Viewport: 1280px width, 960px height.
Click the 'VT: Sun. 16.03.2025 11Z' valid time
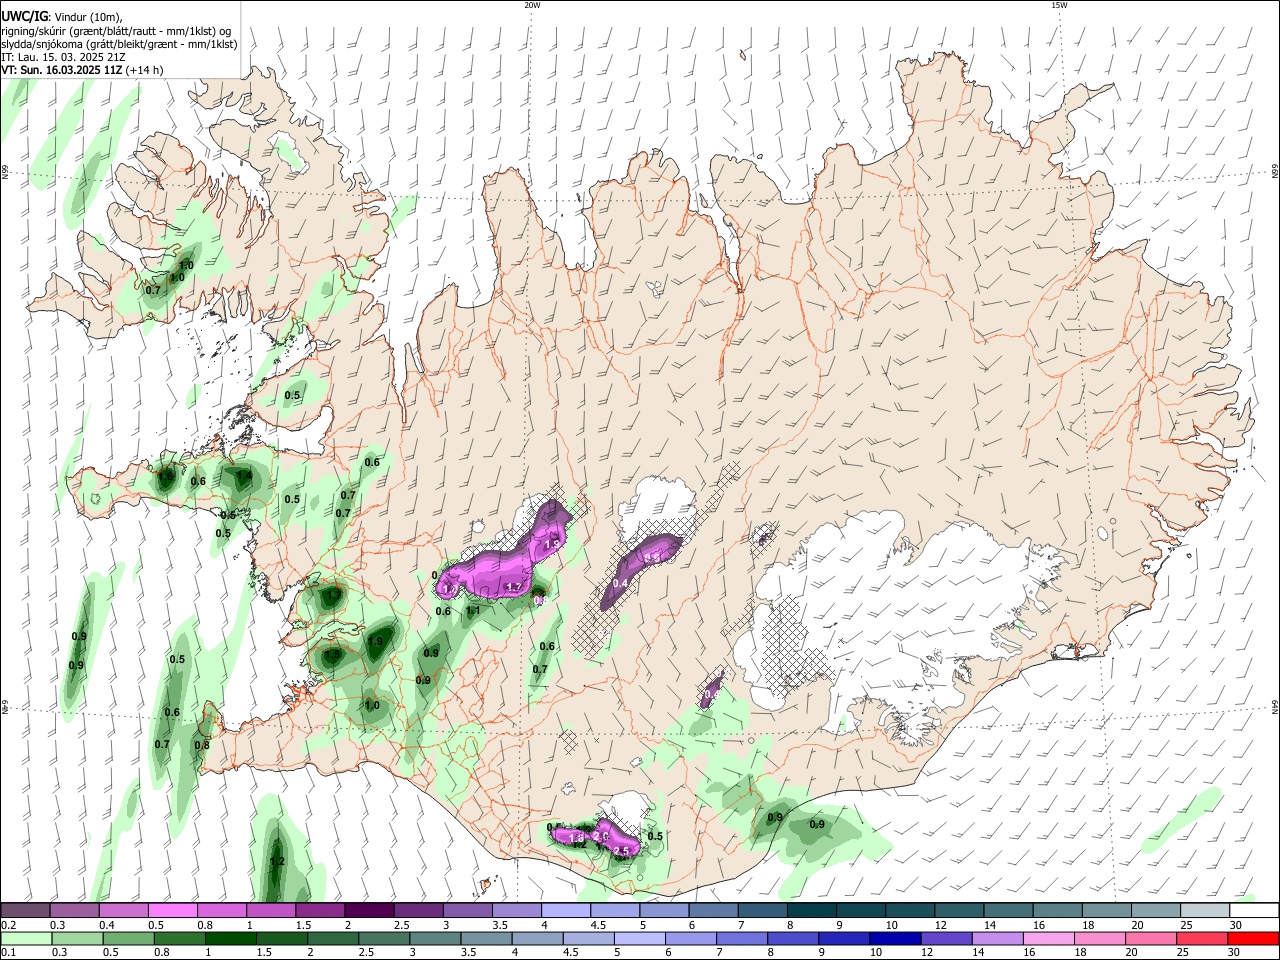point(62,70)
